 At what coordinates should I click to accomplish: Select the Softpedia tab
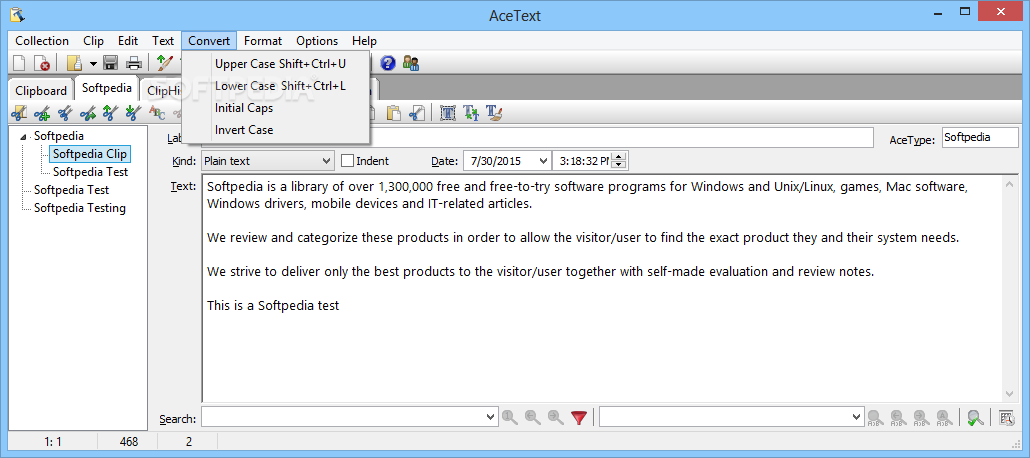[107, 87]
